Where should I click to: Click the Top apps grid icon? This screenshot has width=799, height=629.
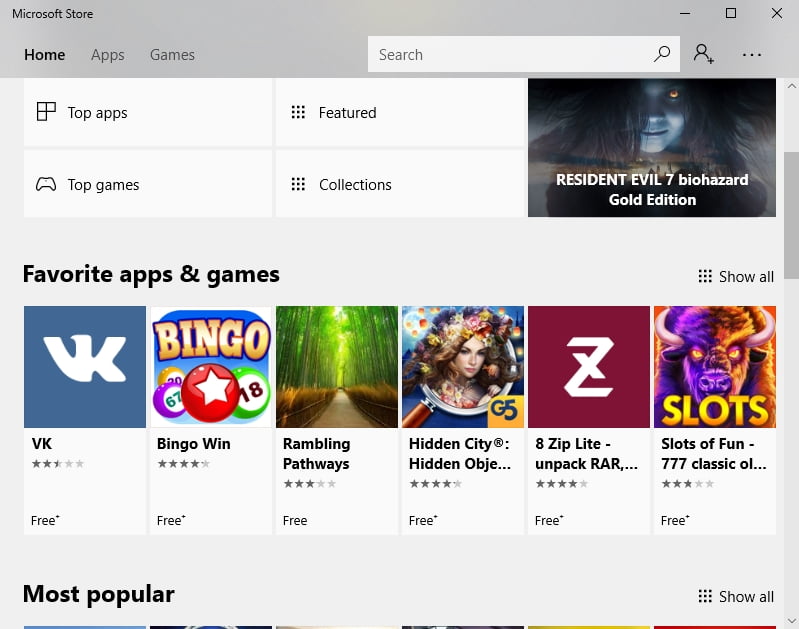click(x=46, y=112)
